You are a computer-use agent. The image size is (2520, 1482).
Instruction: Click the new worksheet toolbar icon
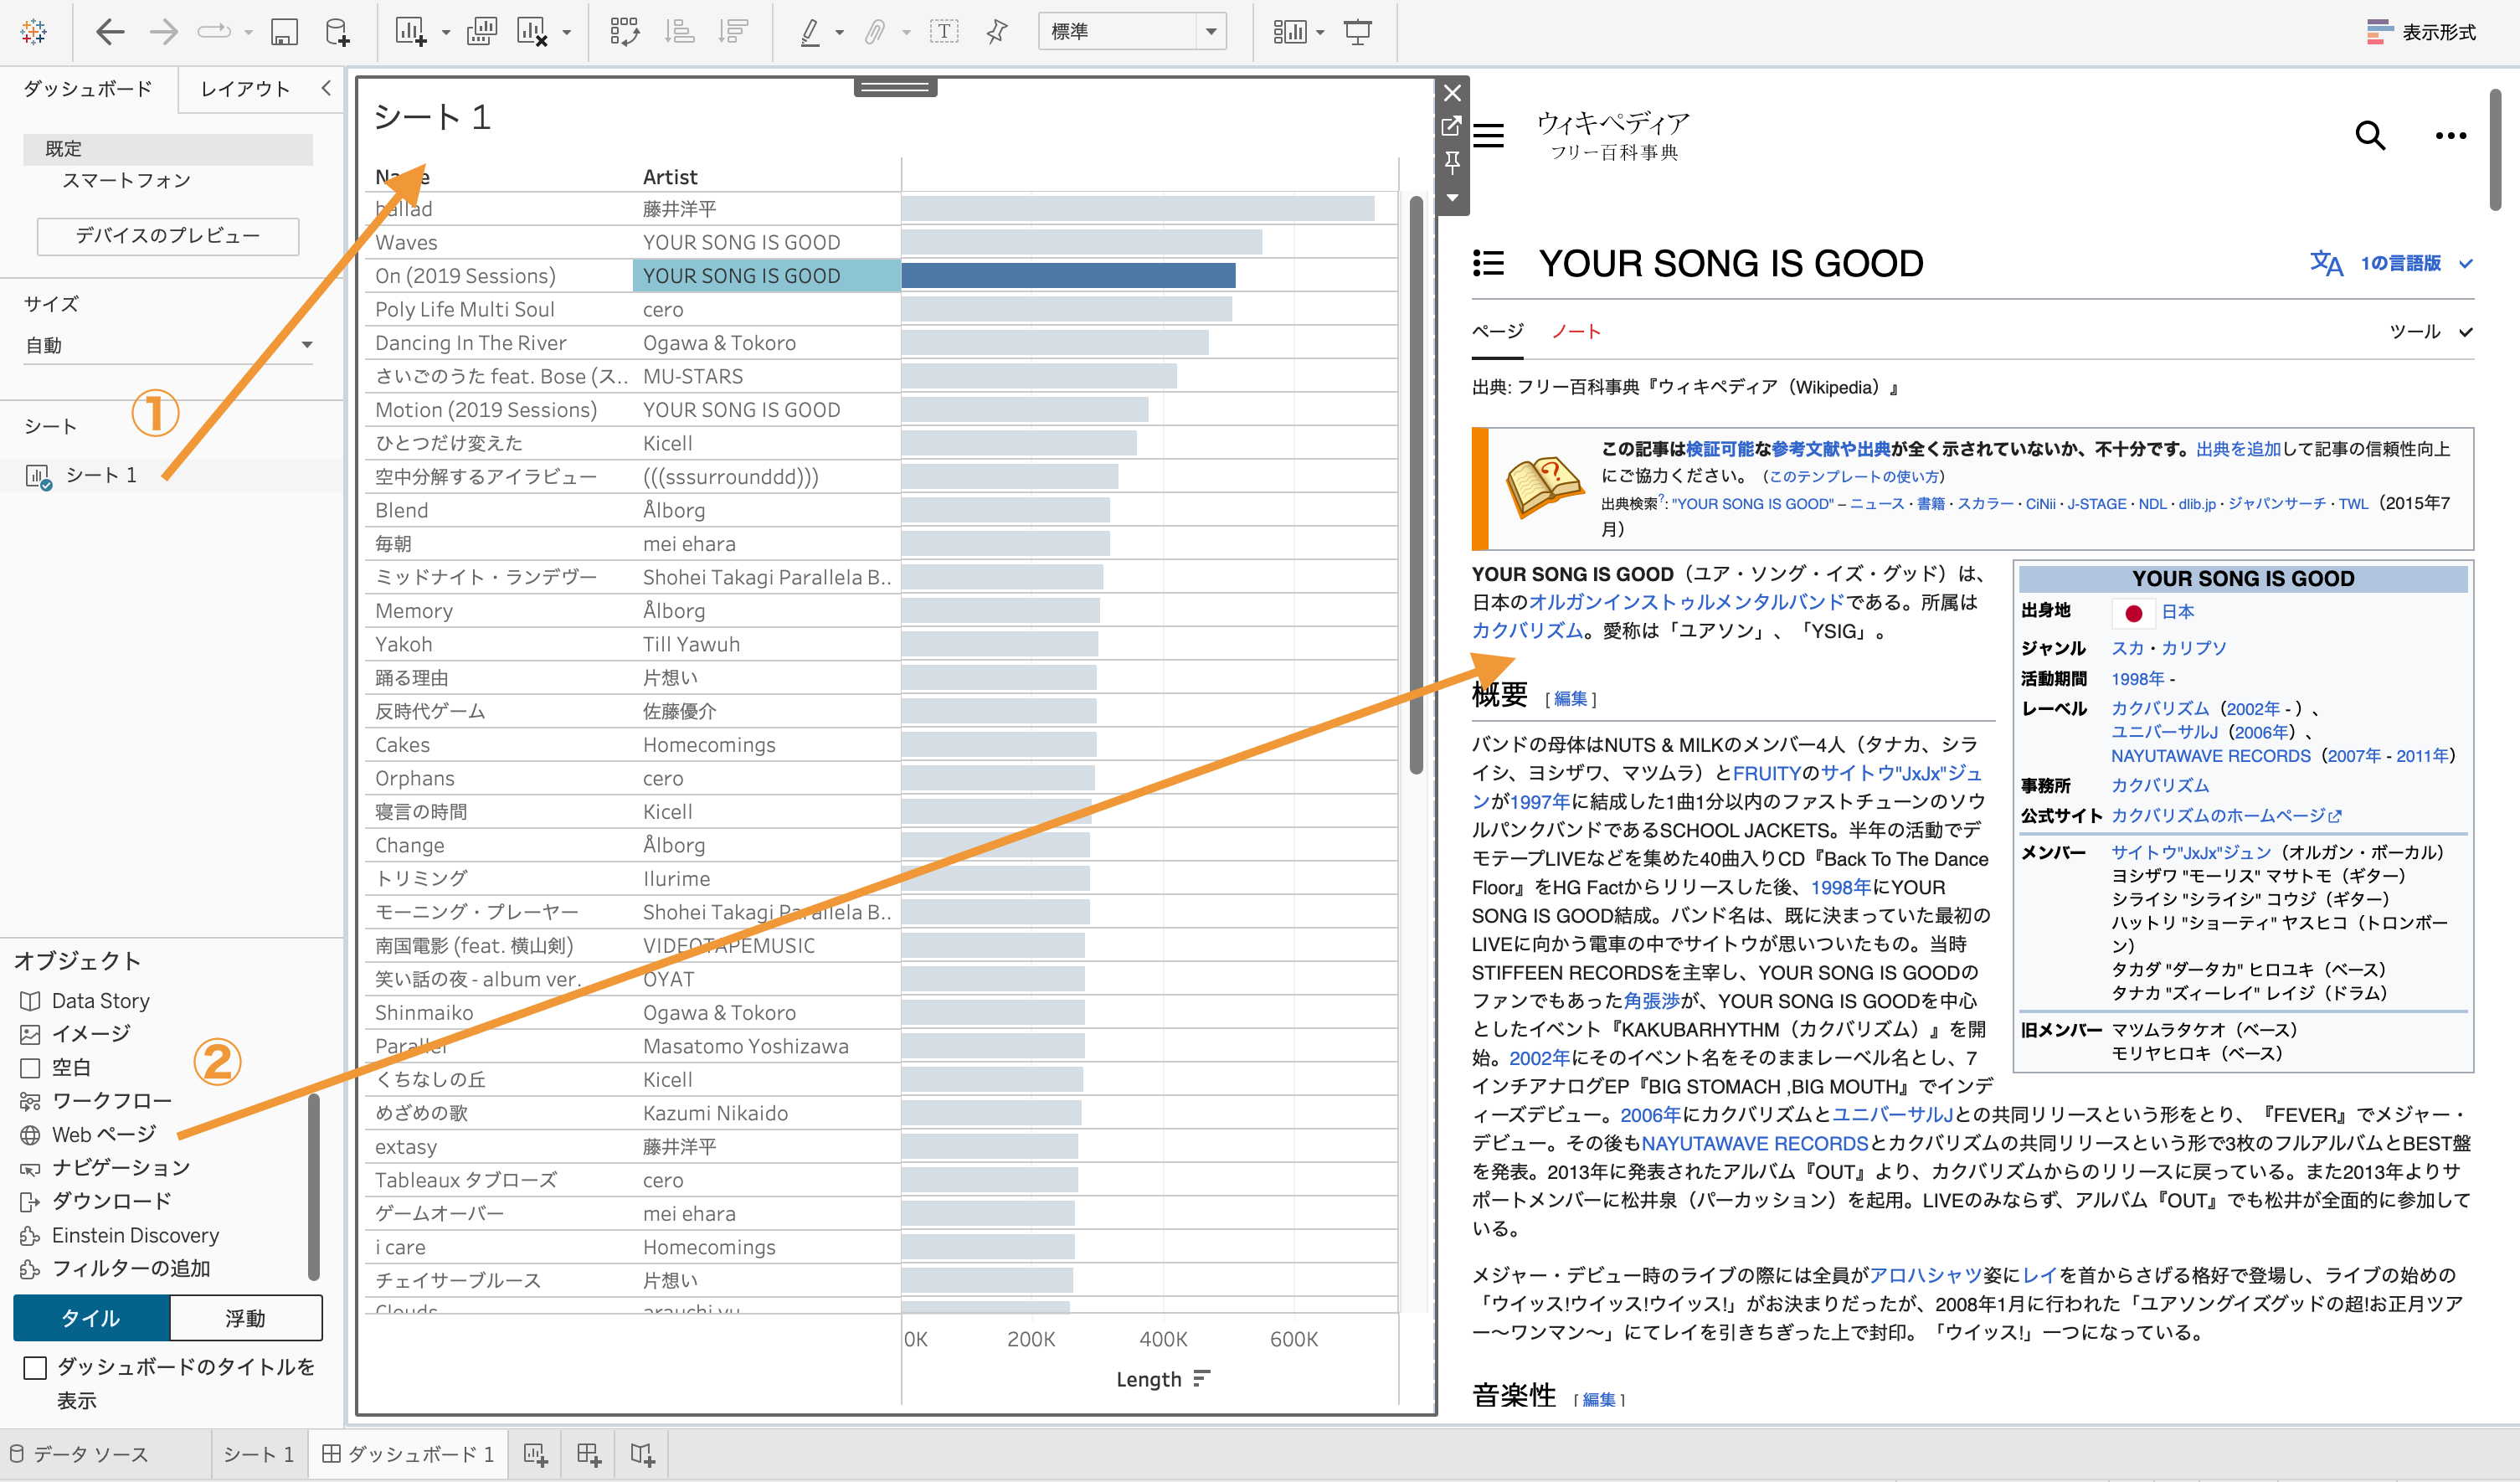tap(411, 32)
